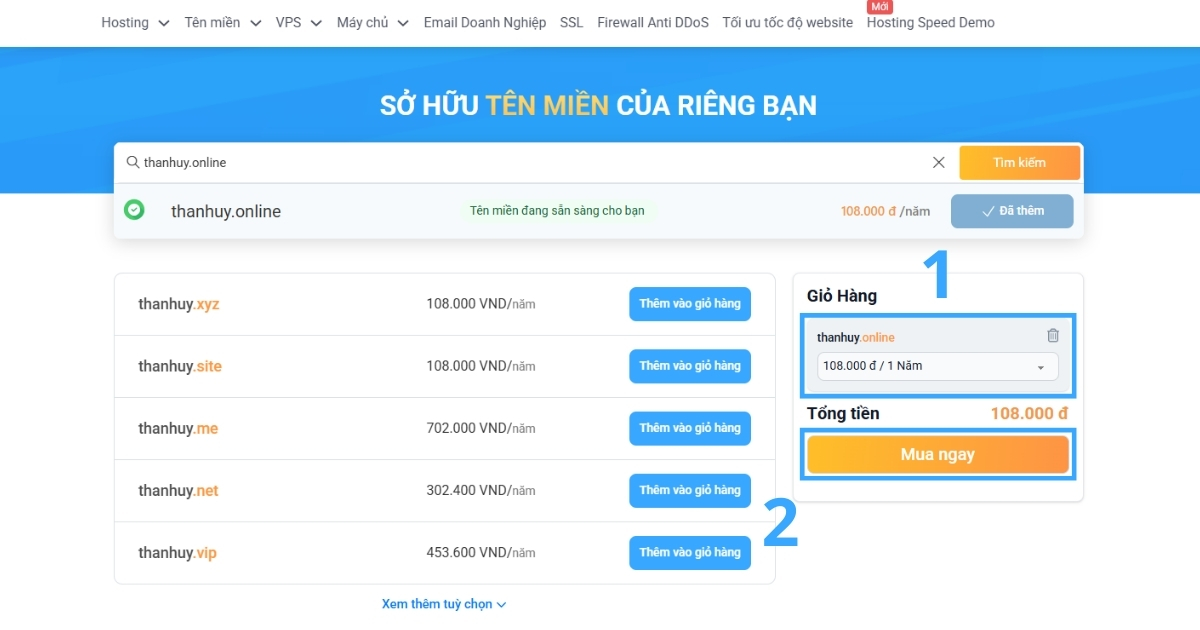Open the SSL menu item
This screenshot has height=630, width=1200.
(570, 22)
